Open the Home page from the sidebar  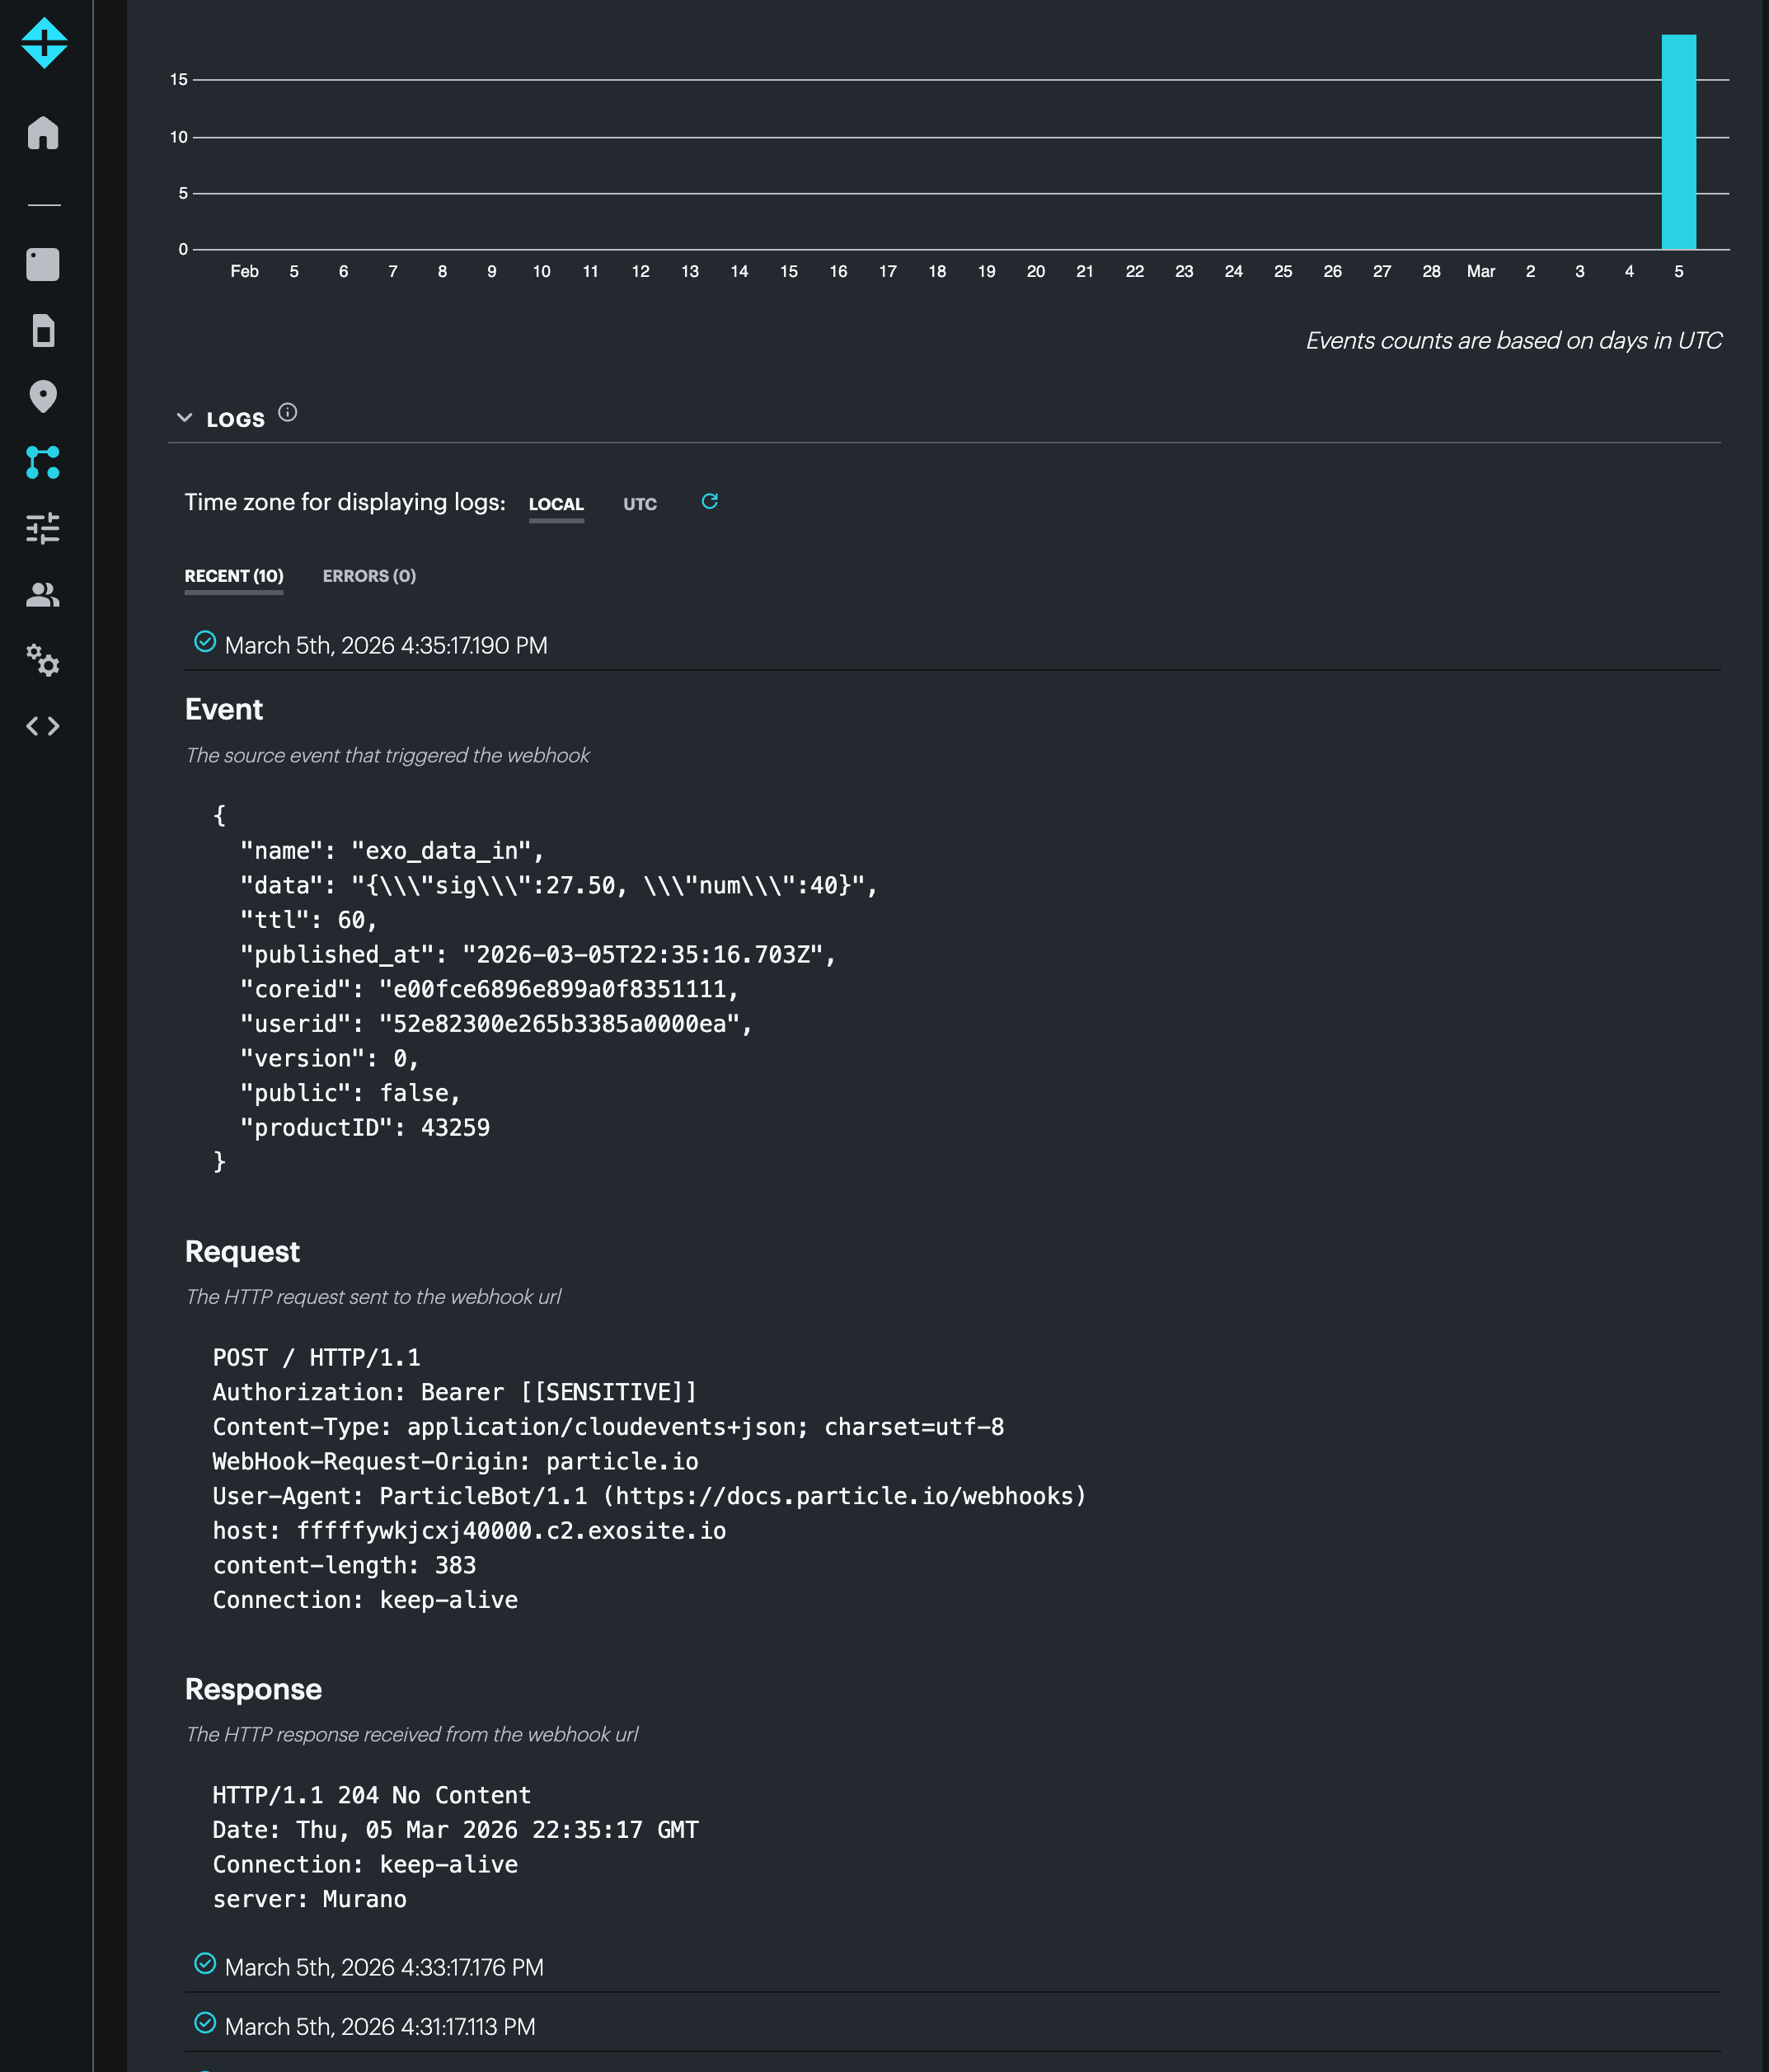click(43, 133)
